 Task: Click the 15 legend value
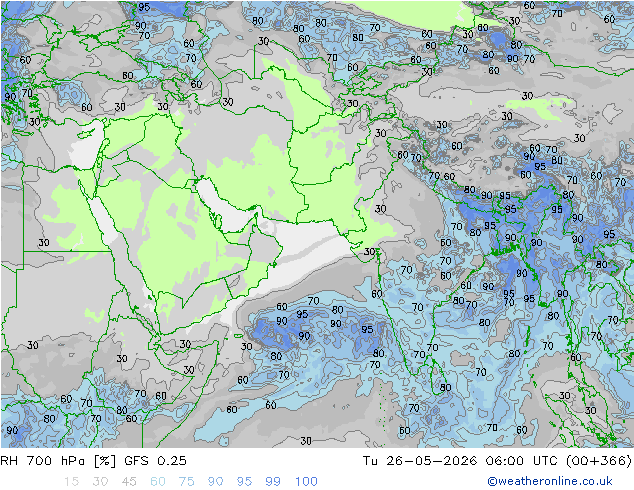coord(71,482)
